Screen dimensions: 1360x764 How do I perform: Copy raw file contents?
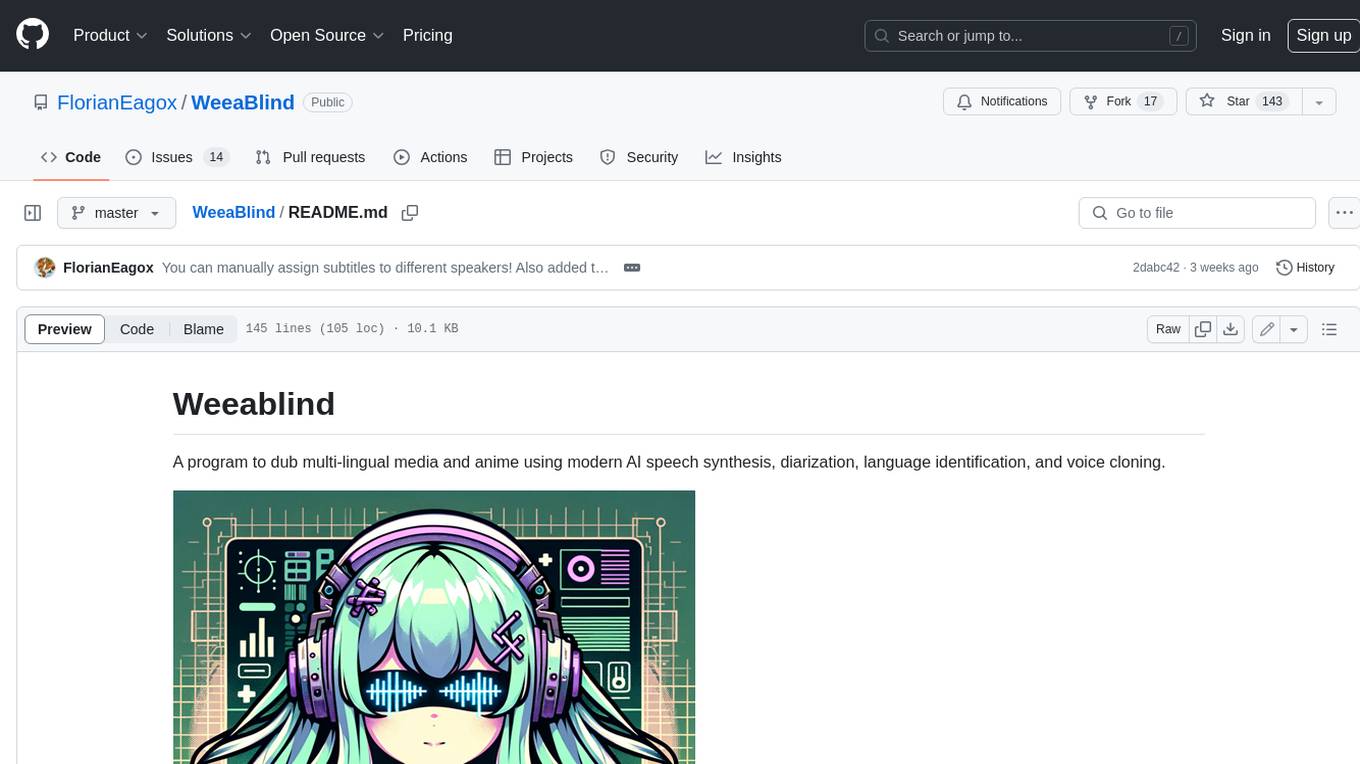coord(1203,329)
